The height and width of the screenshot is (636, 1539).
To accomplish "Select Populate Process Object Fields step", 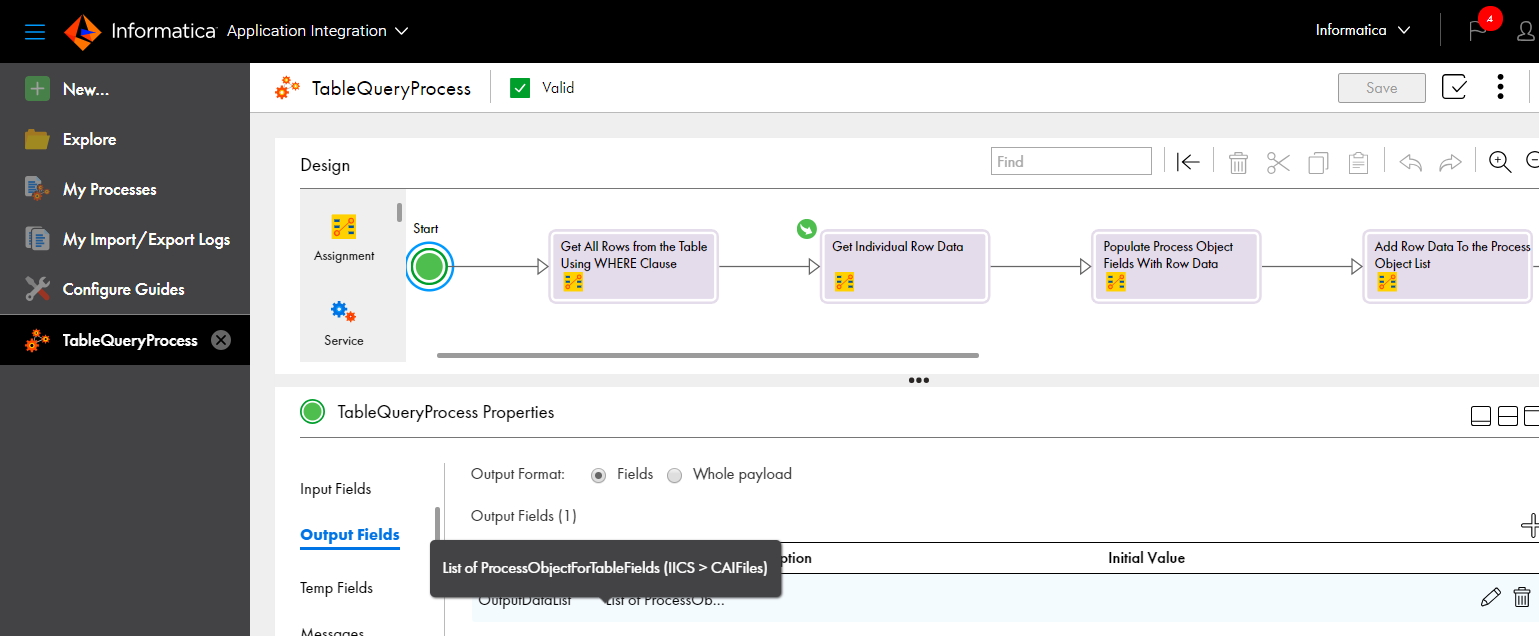I will tap(1176, 266).
